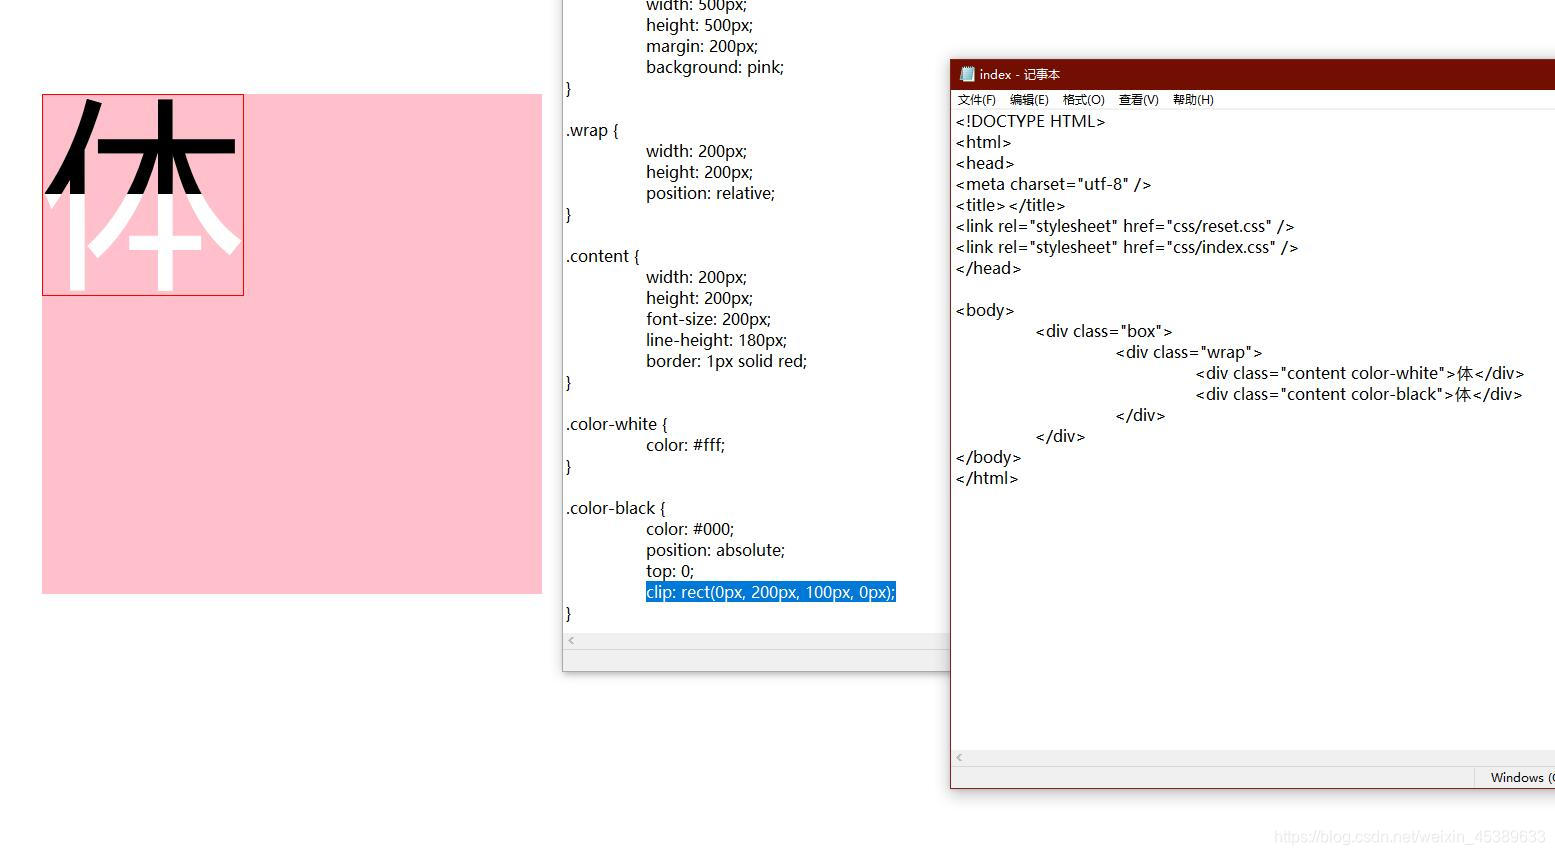
Task: Click the .content { selector in CSS
Action: [x=602, y=256]
